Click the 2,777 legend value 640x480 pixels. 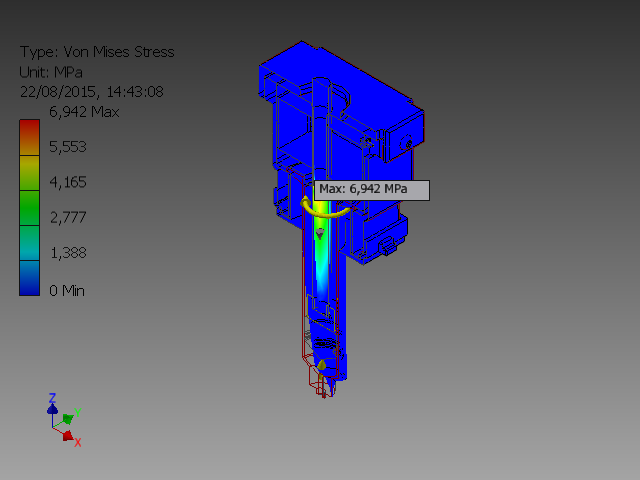68,218
